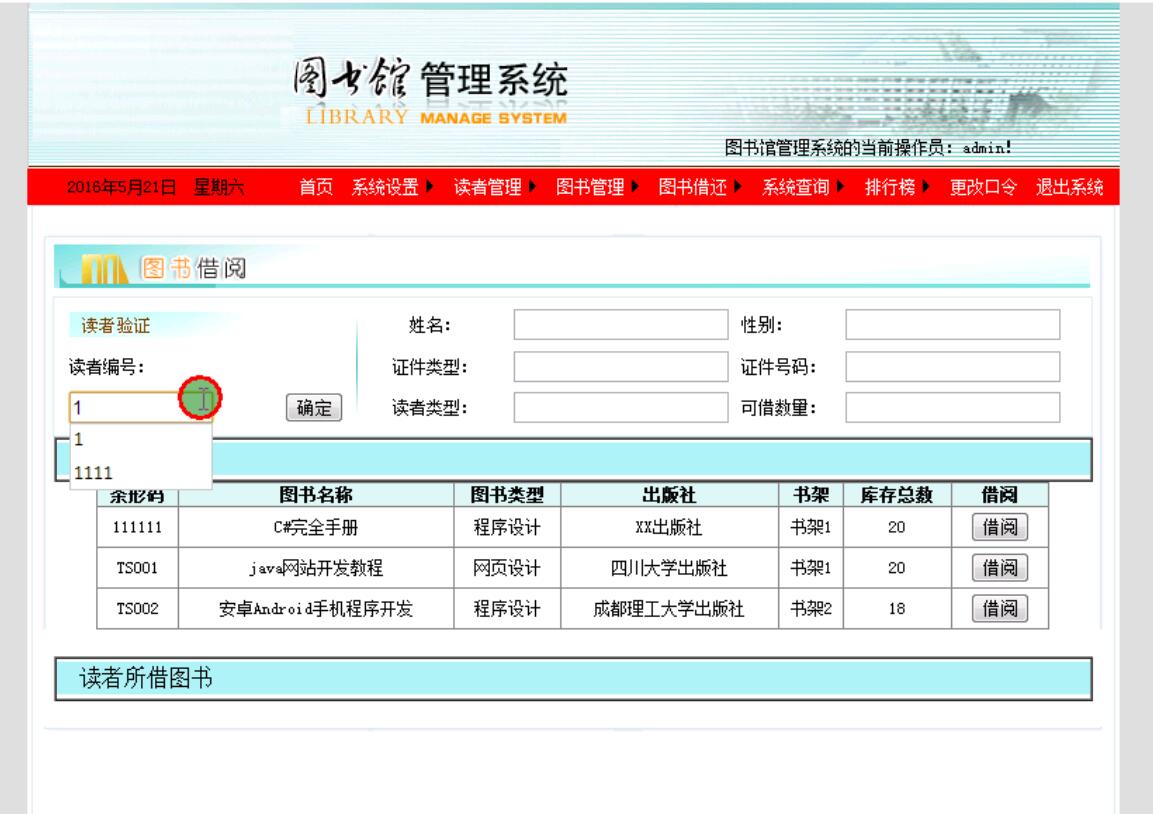
Task: Click publisher cell 成都理工大学出版社
Action: (x=669, y=608)
